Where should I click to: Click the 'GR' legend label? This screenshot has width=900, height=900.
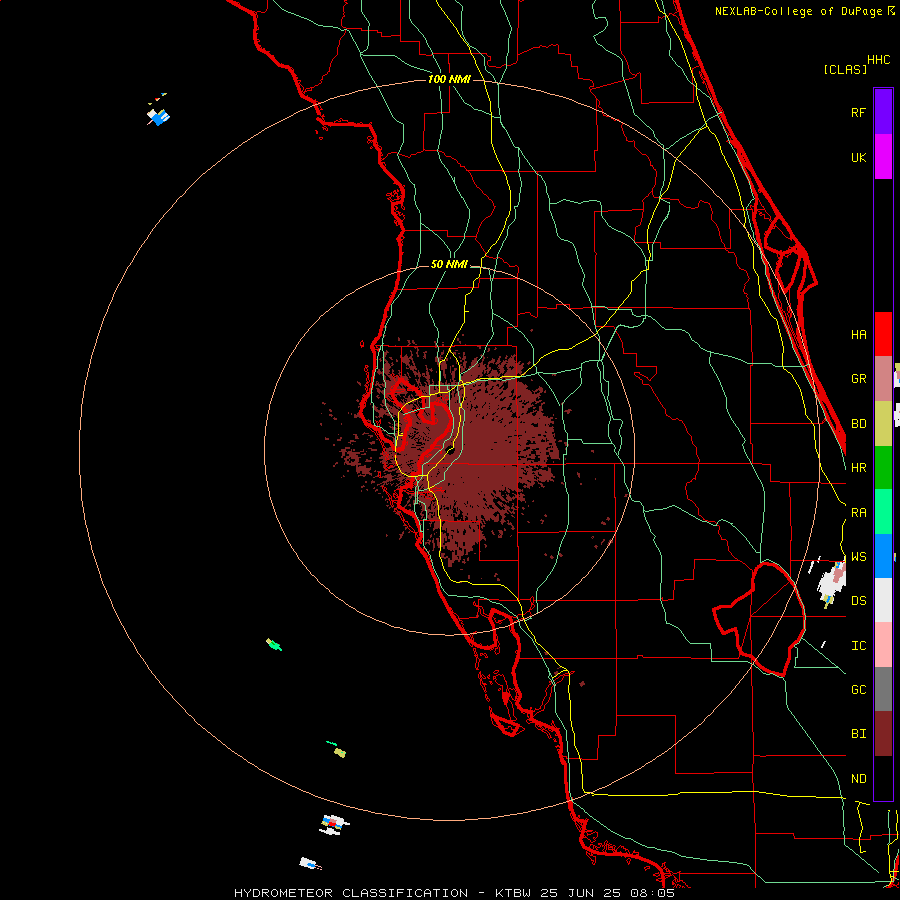(859, 379)
